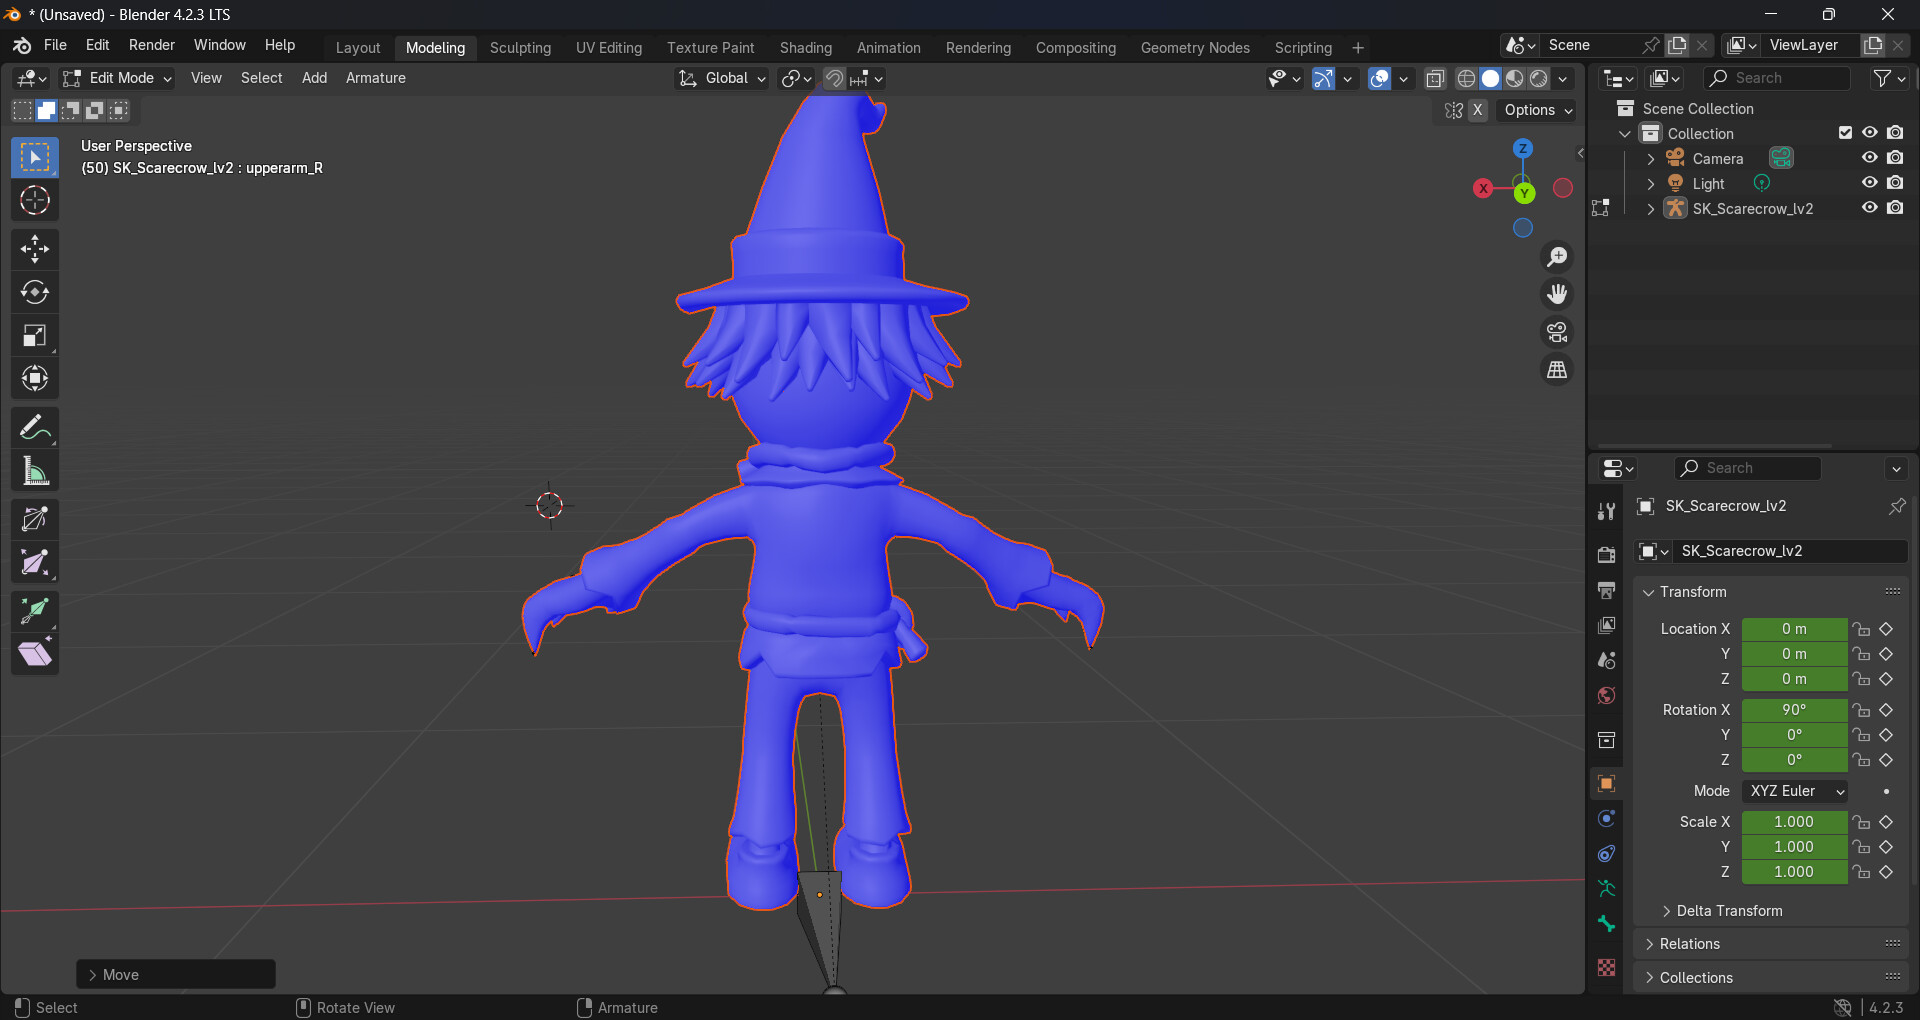Activate the Measure tool

[35, 470]
